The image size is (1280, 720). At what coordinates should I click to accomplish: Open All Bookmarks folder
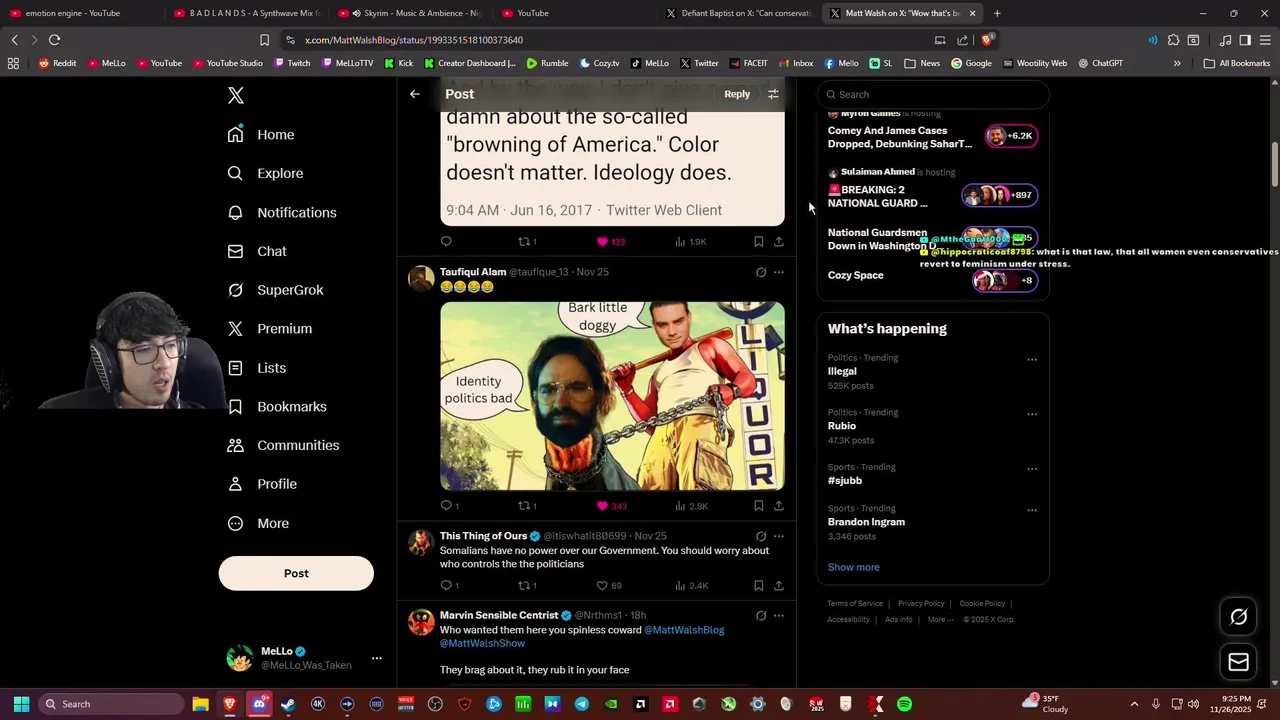(x=1237, y=63)
